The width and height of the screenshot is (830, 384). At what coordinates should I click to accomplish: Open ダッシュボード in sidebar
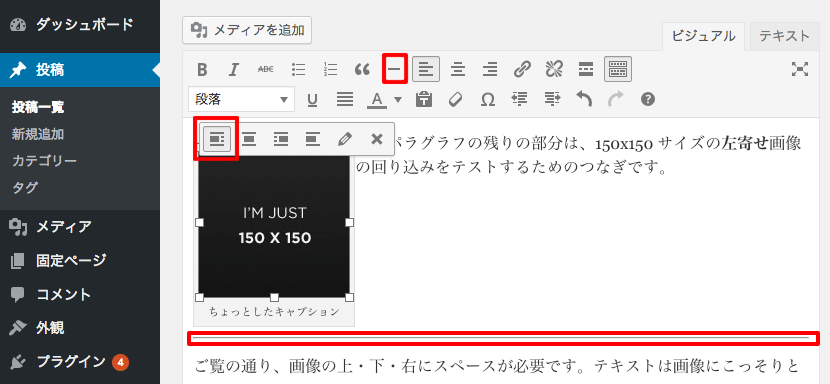pos(80,25)
